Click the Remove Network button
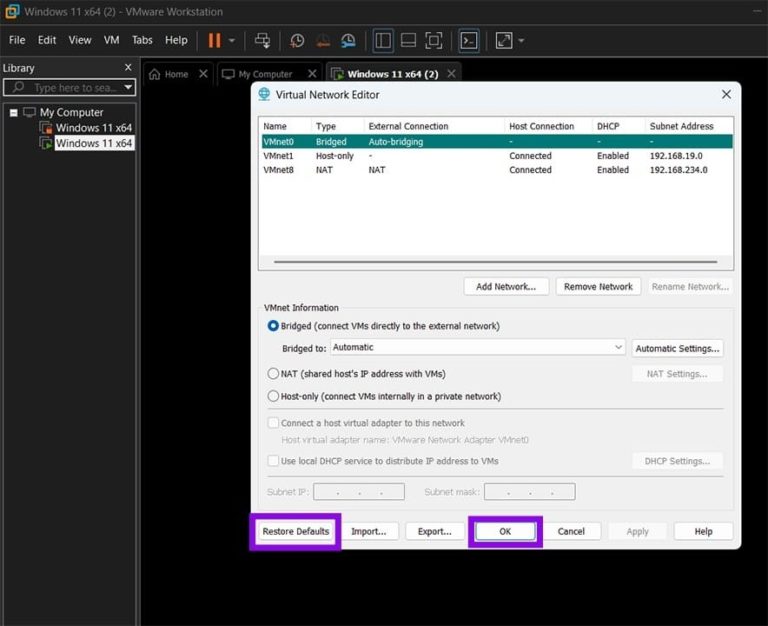This screenshot has height=626, width=768. coord(598,287)
